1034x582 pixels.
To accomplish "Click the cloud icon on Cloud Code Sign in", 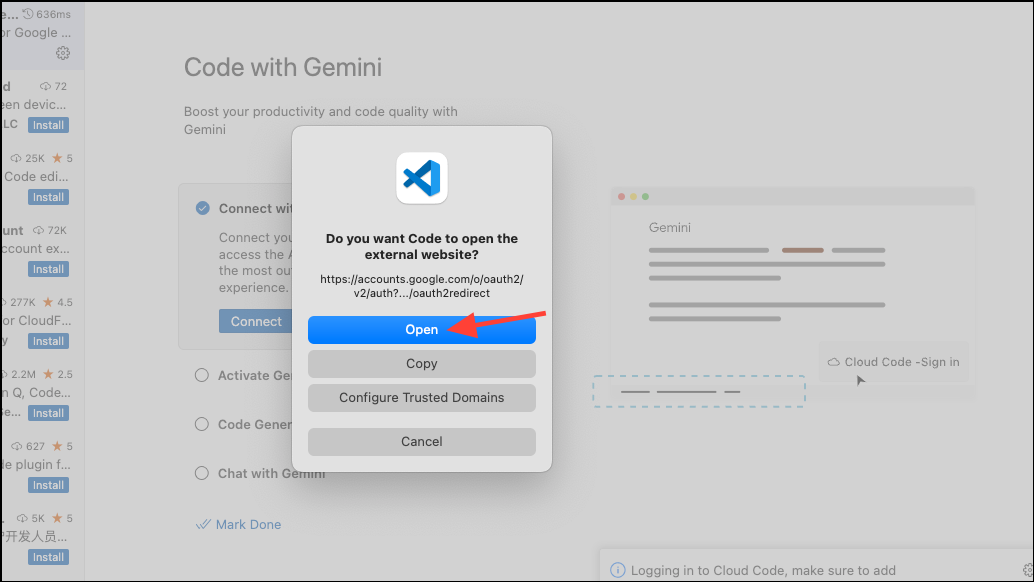I will [833, 362].
